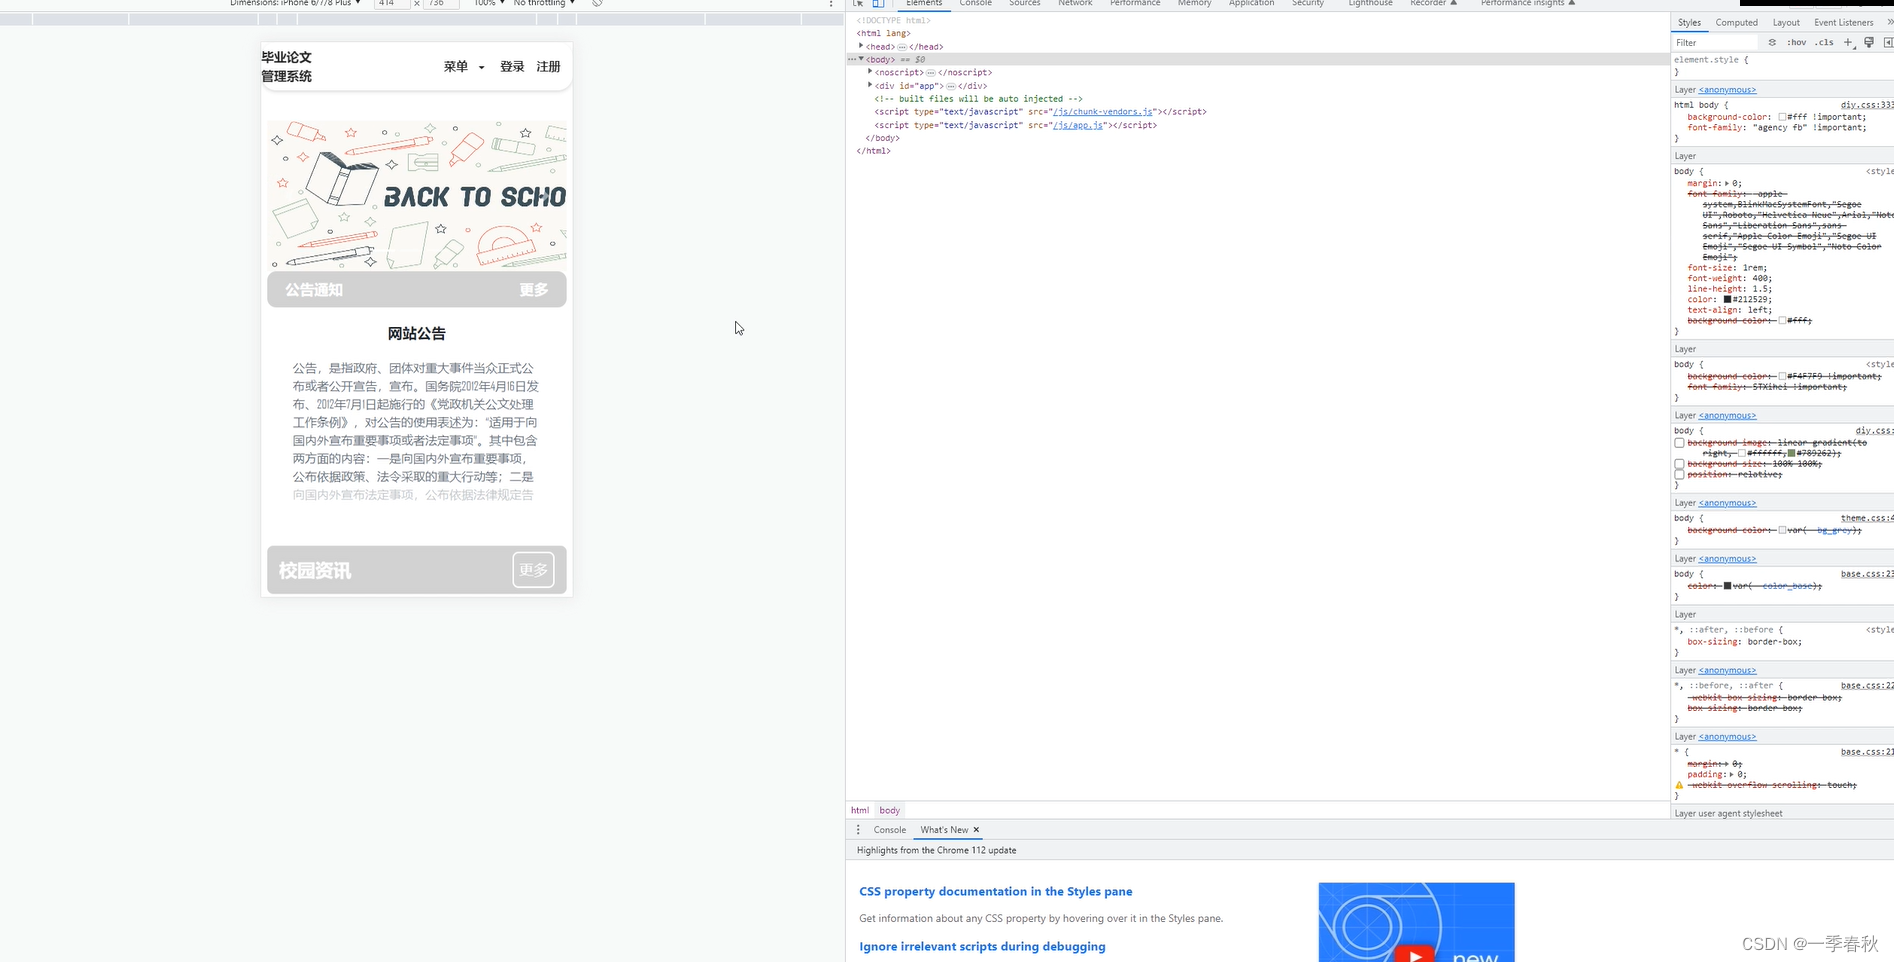Expand the noscript ellipsis badge
Image resolution: width=1894 pixels, height=962 pixels.
[931, 73]
